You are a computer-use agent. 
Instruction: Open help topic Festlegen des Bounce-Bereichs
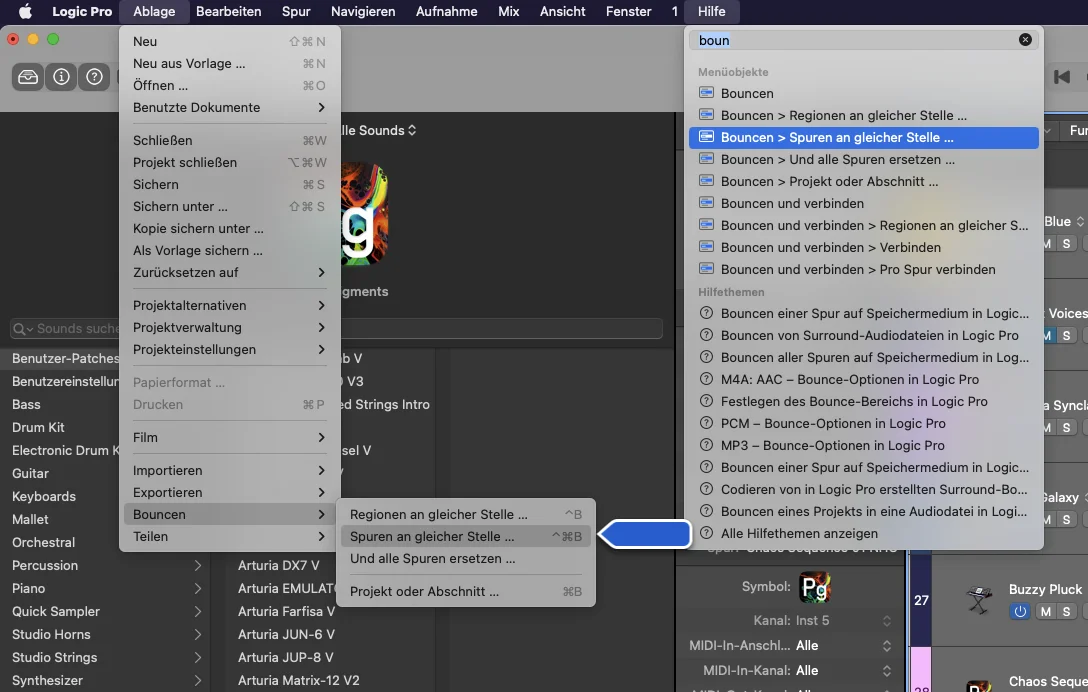864,401
